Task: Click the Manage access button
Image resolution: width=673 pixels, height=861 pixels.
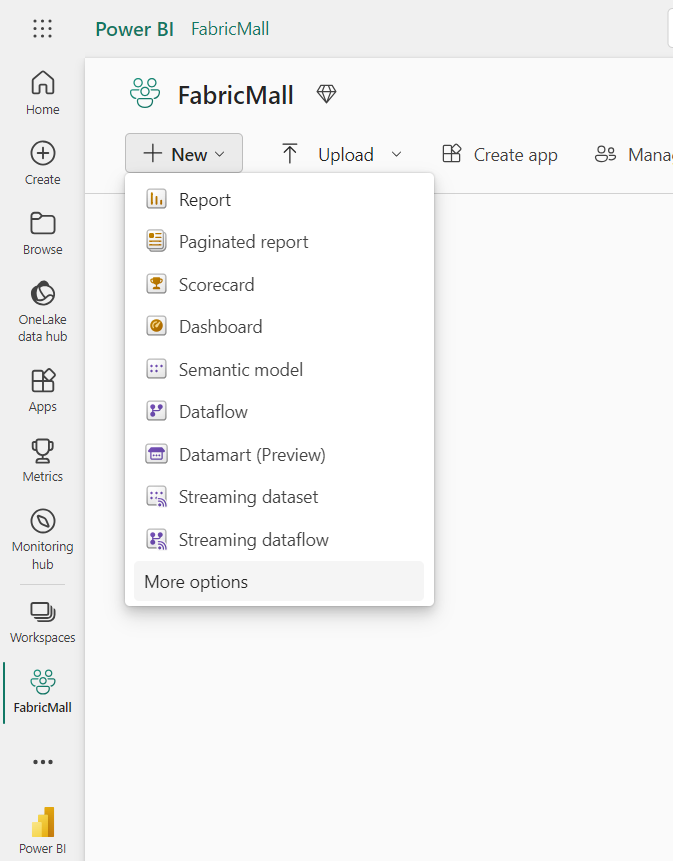Action: click(633, 154)
